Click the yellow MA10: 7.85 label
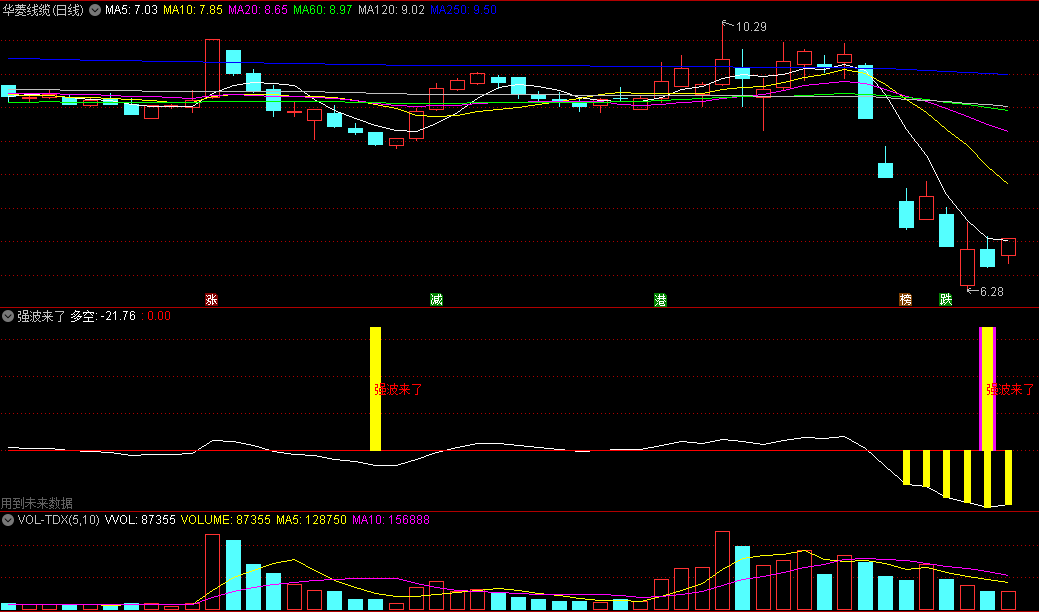 [x=193, y=10]
